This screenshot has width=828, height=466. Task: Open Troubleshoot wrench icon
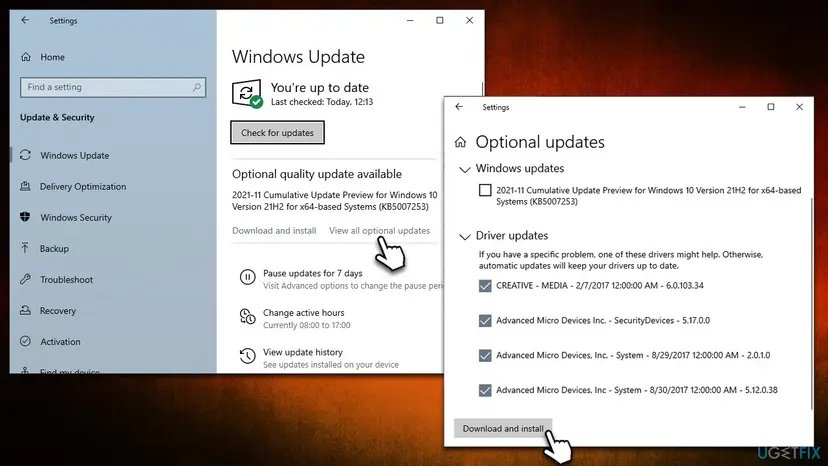pos(25,279)
